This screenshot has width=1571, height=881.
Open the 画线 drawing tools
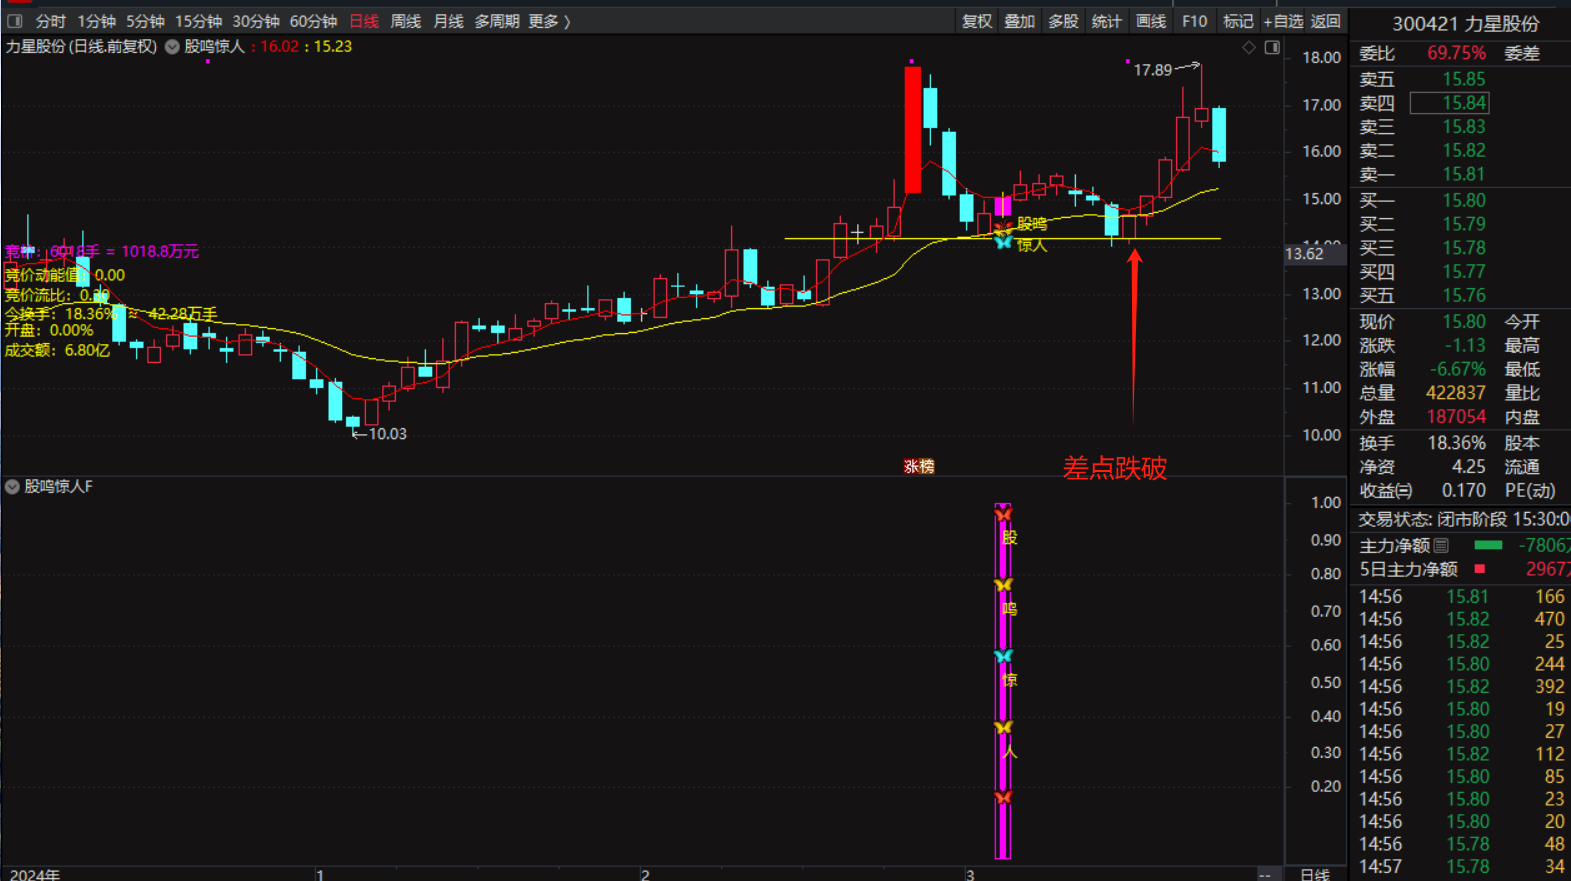pyautogui.click(x=1150, y=21)
